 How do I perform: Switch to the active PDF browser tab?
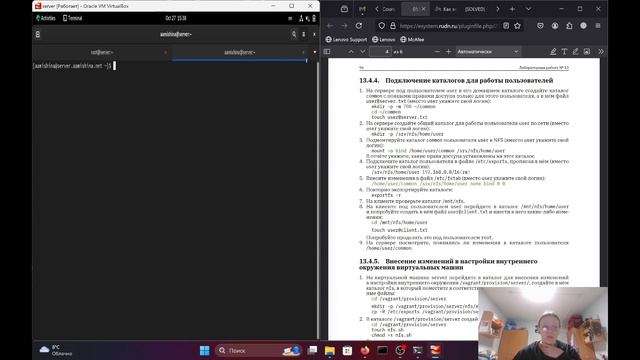(415, 9)
